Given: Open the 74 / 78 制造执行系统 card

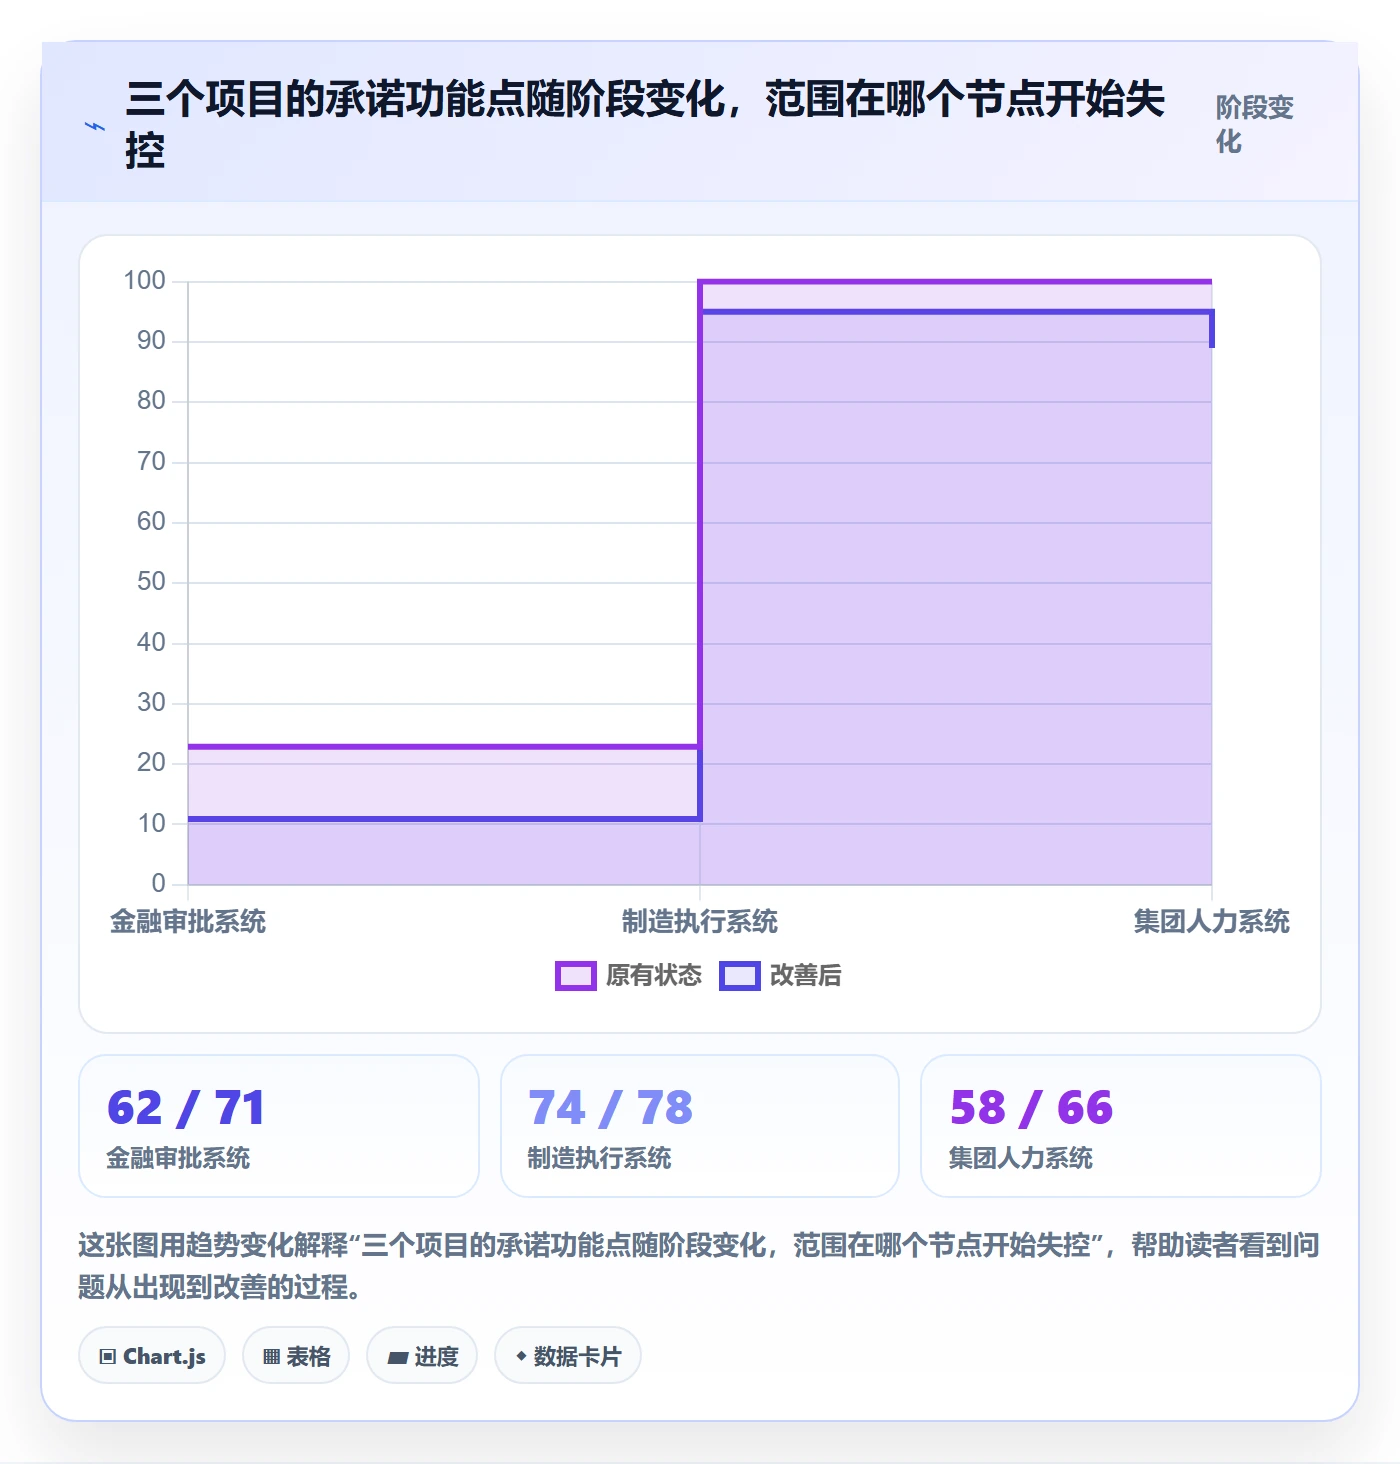Looking at the screenshot, I should point(700,1126).
